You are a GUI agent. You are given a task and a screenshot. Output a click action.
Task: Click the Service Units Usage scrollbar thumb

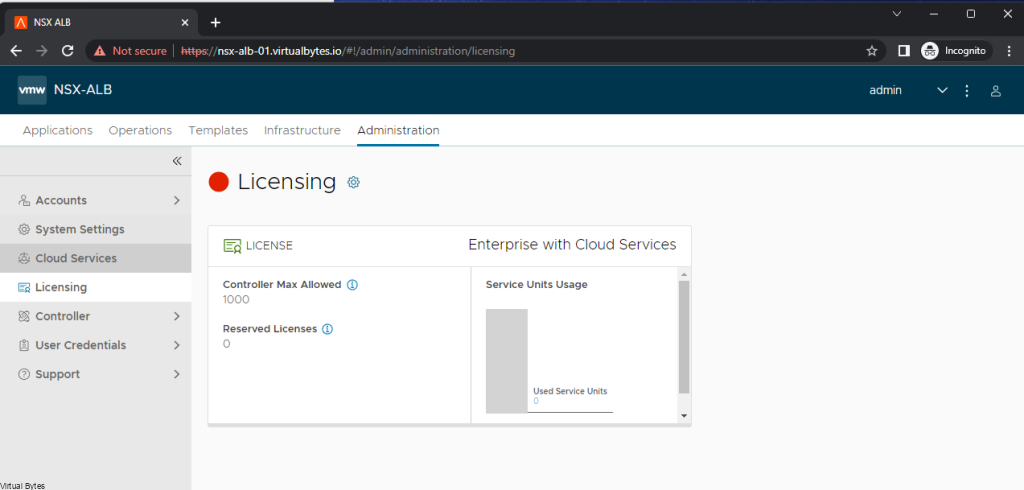[684, 337]
